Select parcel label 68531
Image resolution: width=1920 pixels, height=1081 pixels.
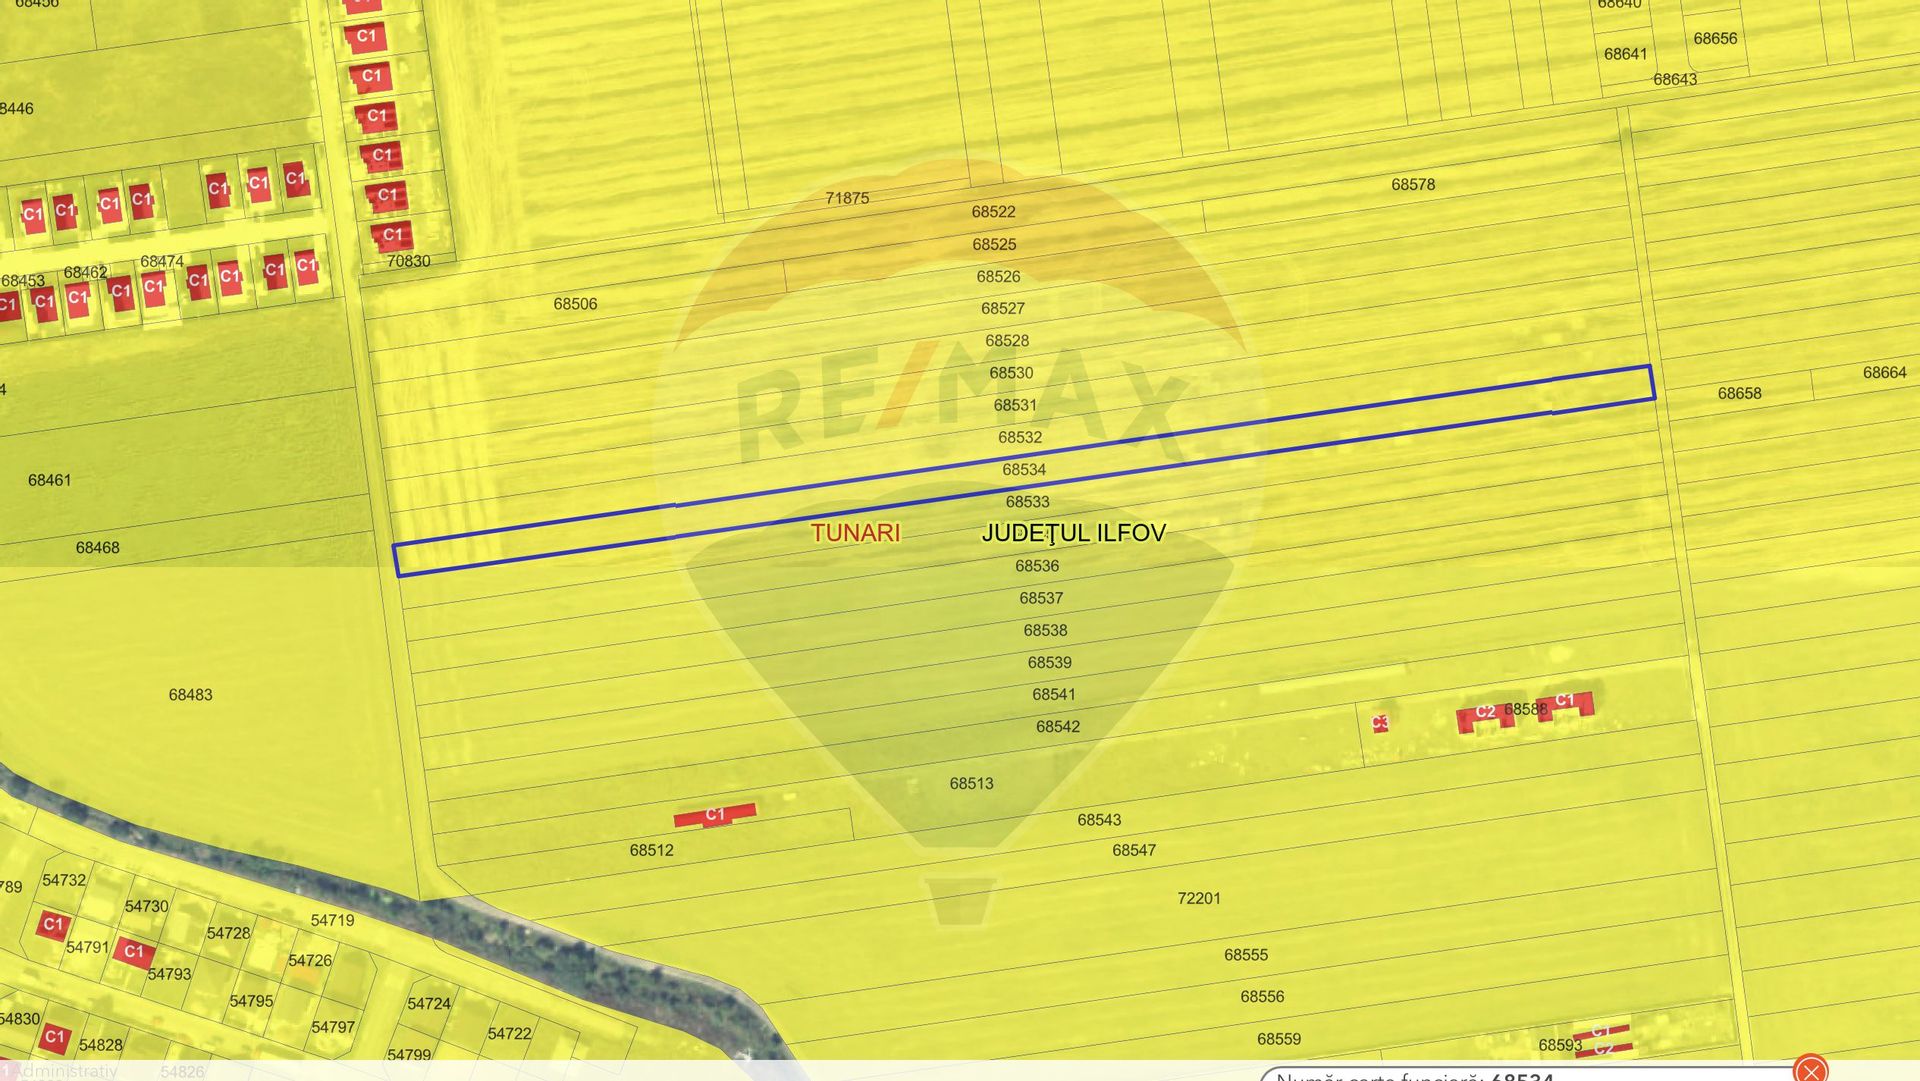pos(1015,405)
